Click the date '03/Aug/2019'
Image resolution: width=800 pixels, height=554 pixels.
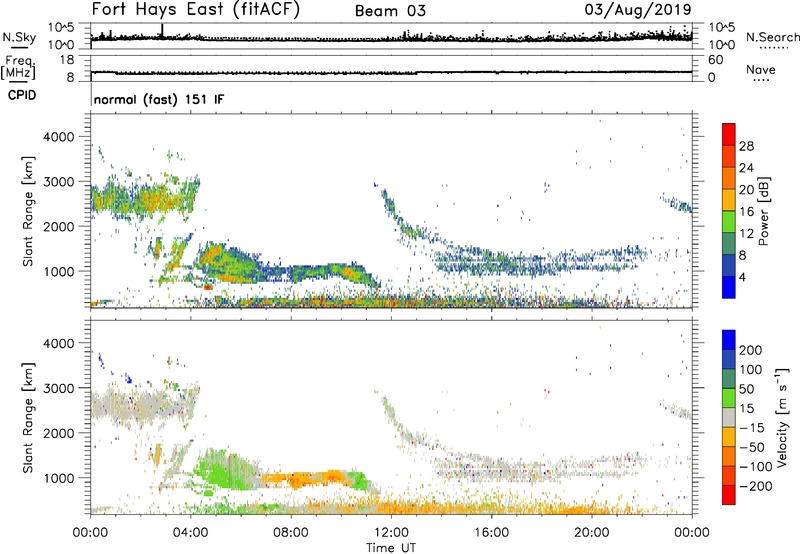pos(638,9)
